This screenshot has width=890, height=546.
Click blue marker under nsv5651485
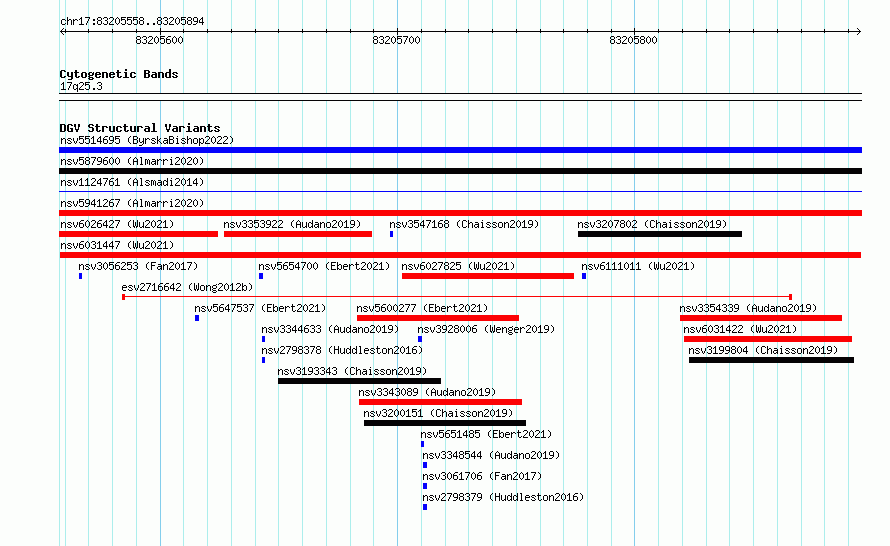pos(422,444)
